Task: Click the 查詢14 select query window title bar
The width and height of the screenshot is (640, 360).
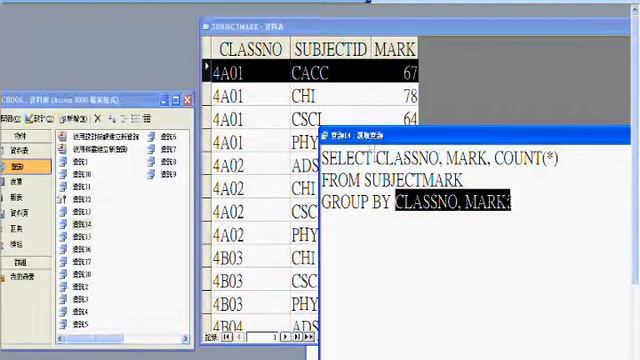Action: click(475, 136)
